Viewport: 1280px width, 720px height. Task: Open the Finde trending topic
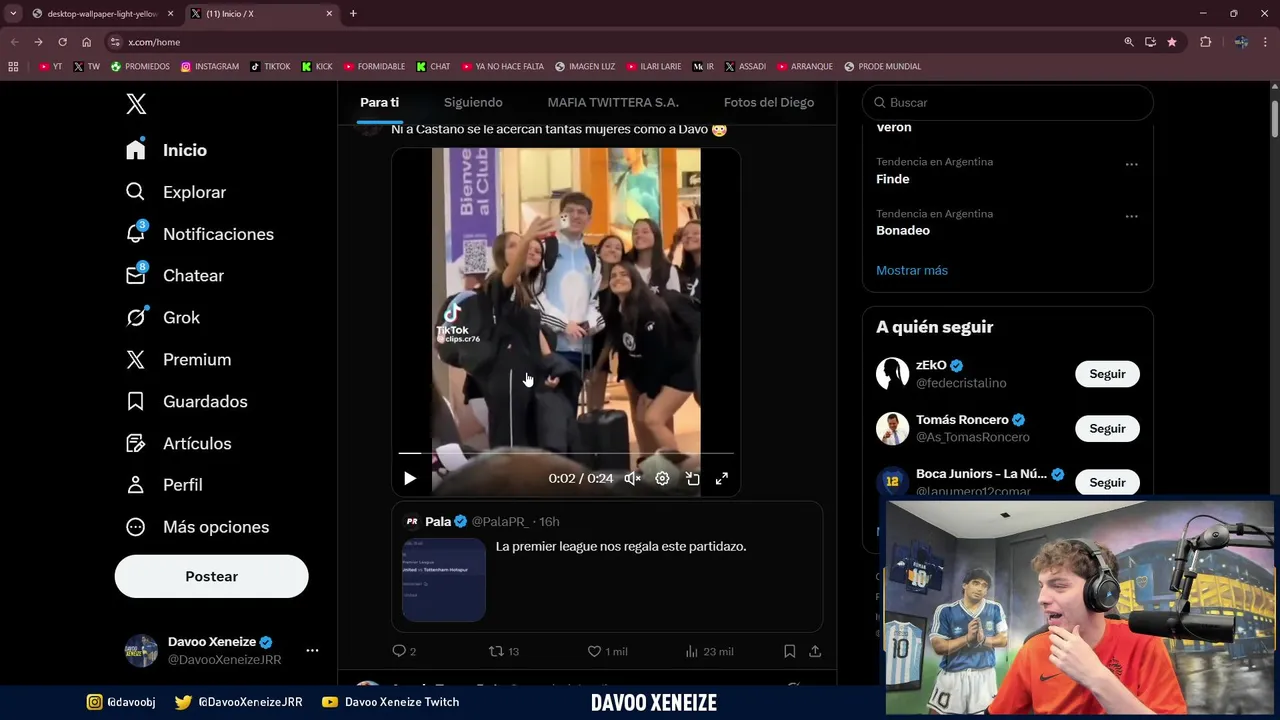pyautogui.click(x=893, y=179)
